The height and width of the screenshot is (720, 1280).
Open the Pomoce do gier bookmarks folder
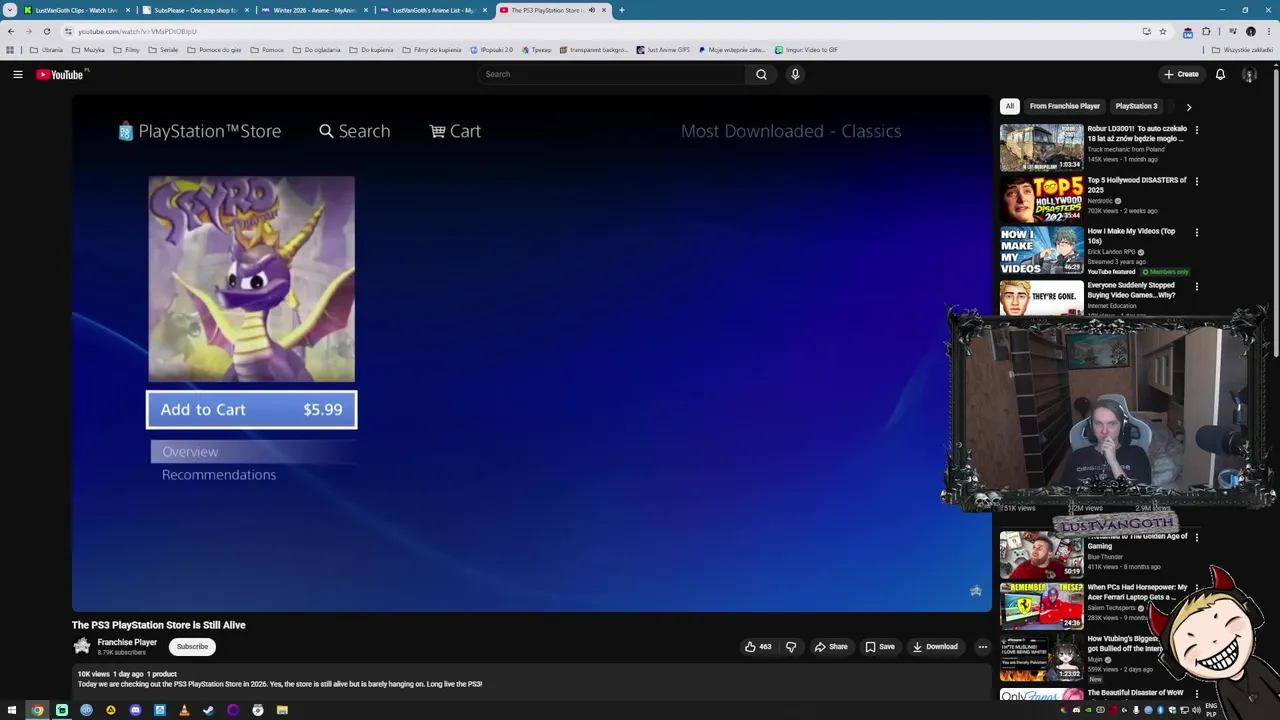(x=214, y=49)
